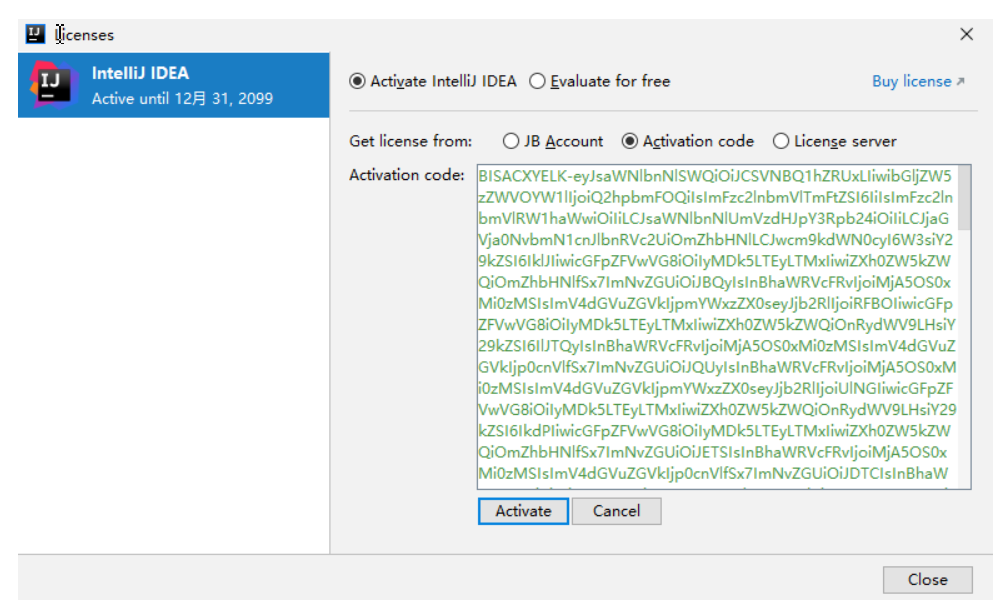Click the Licenses window title text

click(84, 35)
